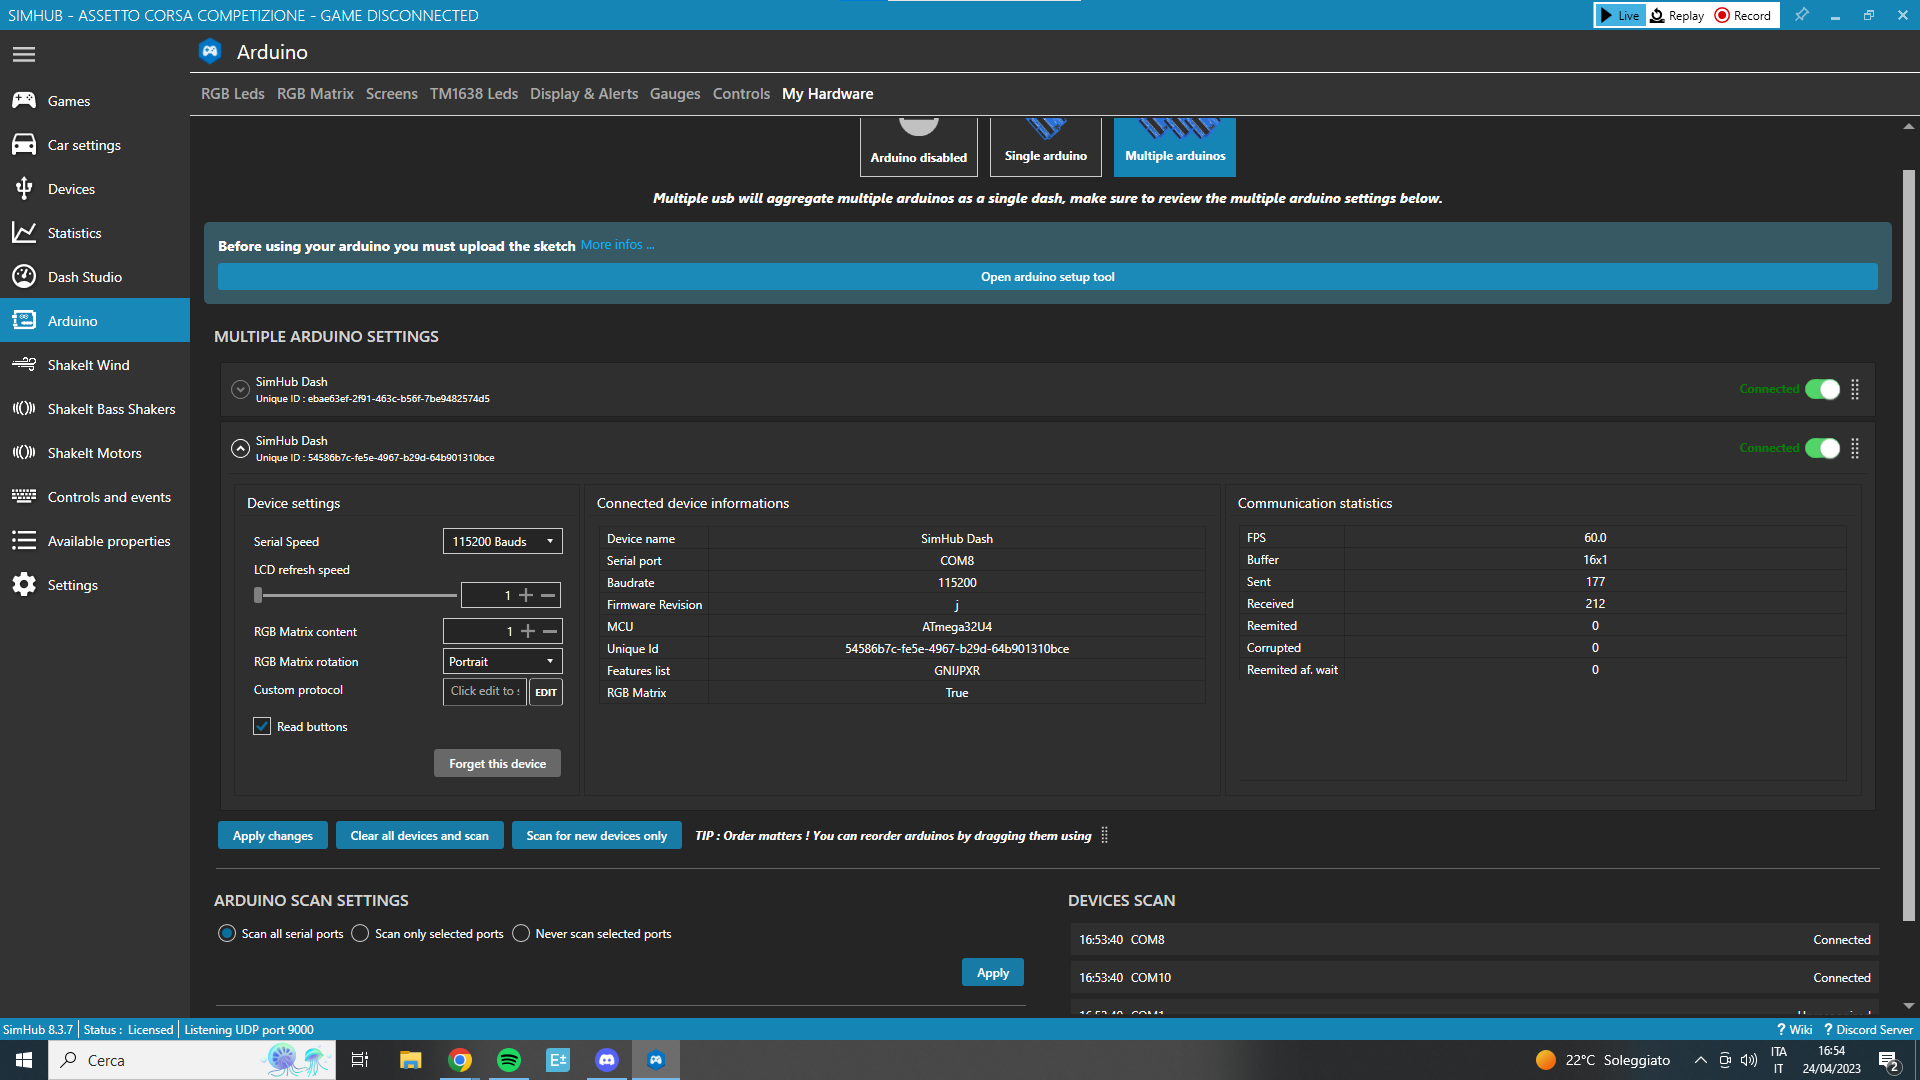Image resolution: width=1920 pixels, height=1080 pixels.
Task: Toggle the second SimHub Dash connection switch
Action: [1822, 448]
